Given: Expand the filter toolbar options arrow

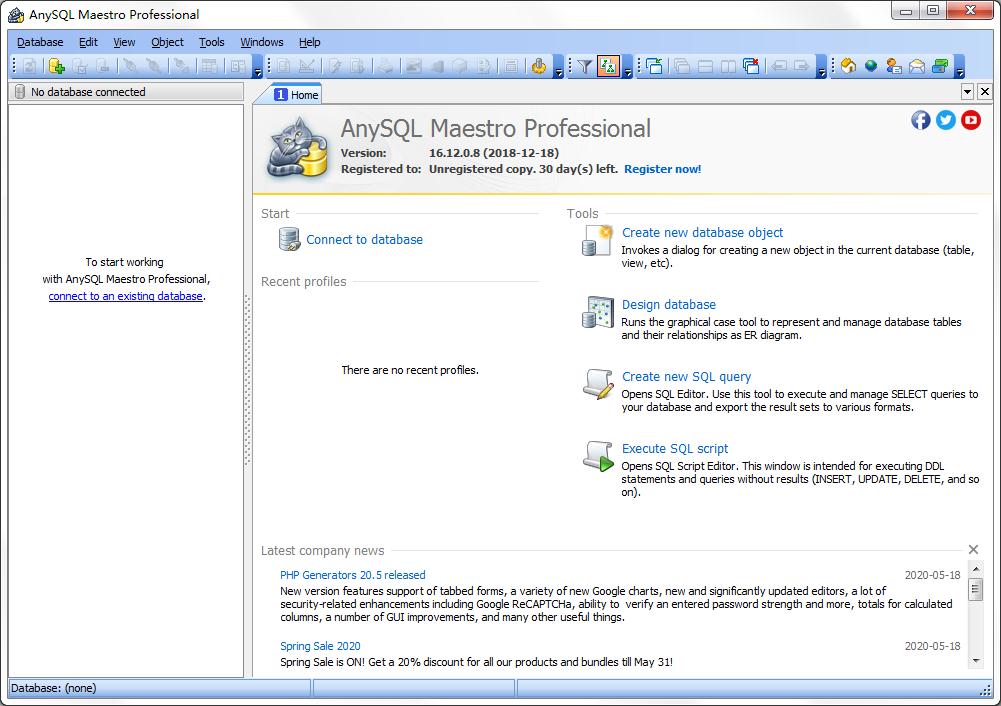Looking at the screenshot, I should [x=628, y=72].
